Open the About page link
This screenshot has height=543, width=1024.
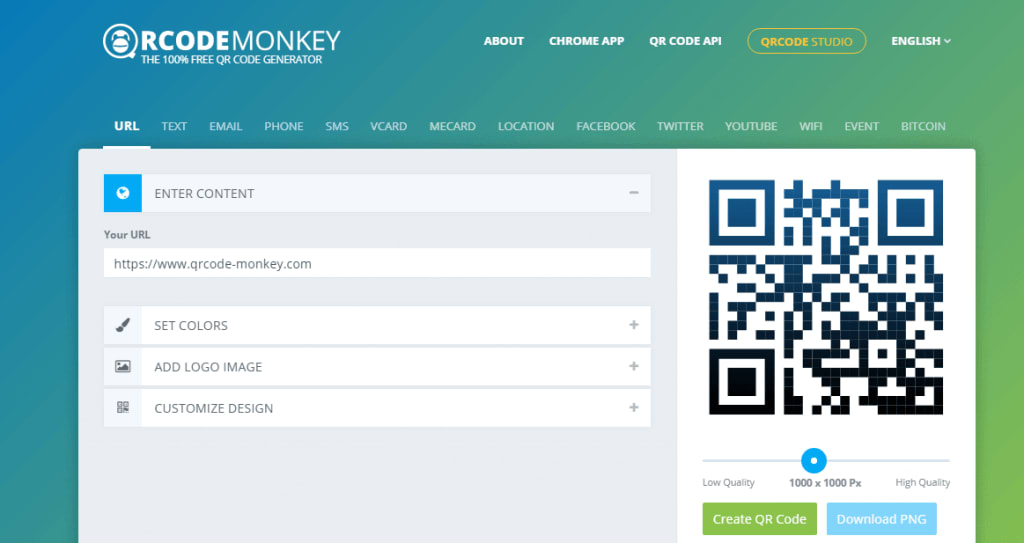point(504,41)
